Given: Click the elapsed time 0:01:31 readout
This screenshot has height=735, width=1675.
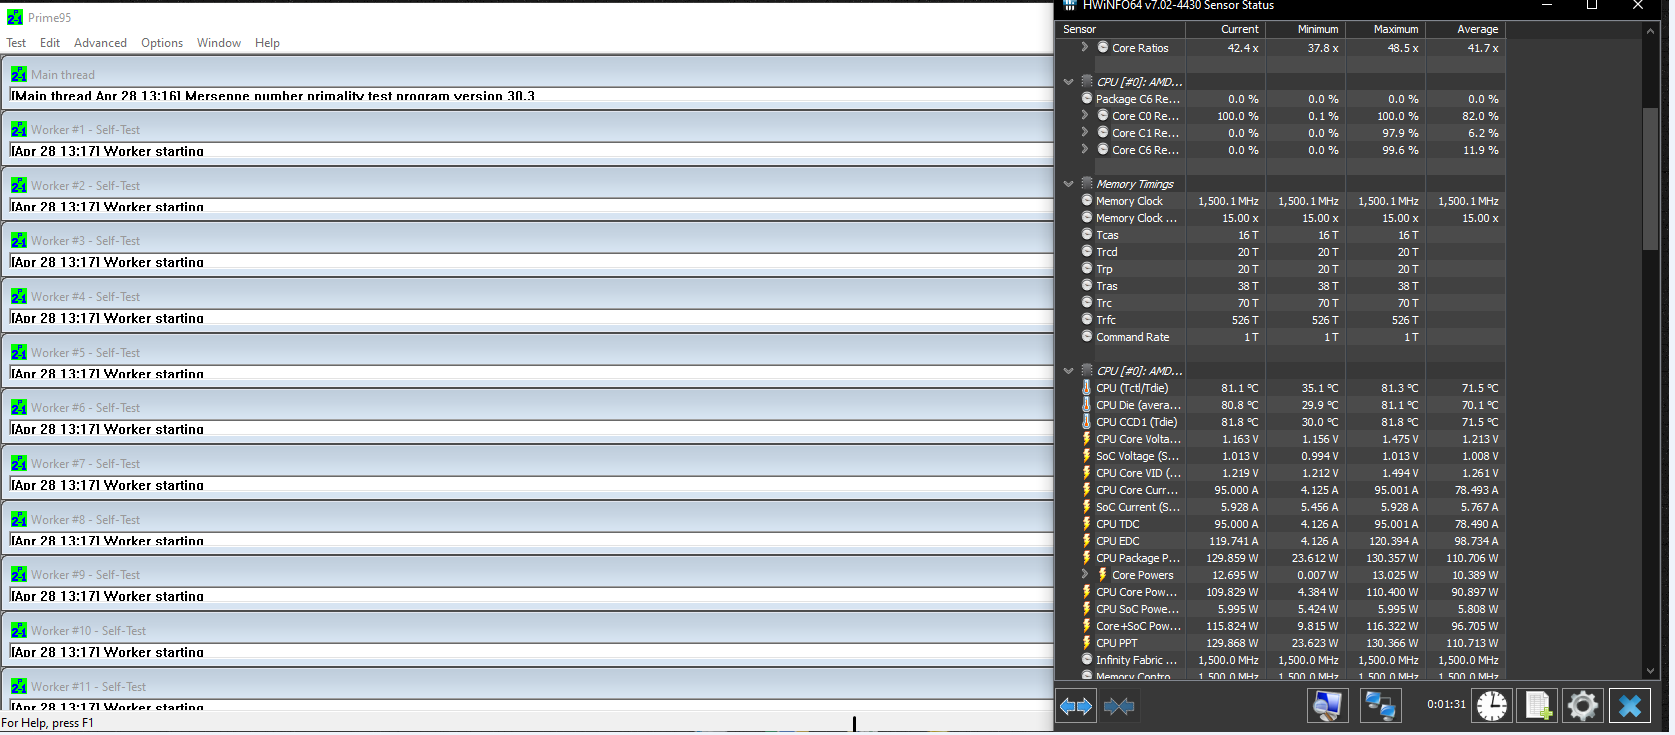Looking at the screenshot, I should pyautogui.click(x=1446, y=704).
